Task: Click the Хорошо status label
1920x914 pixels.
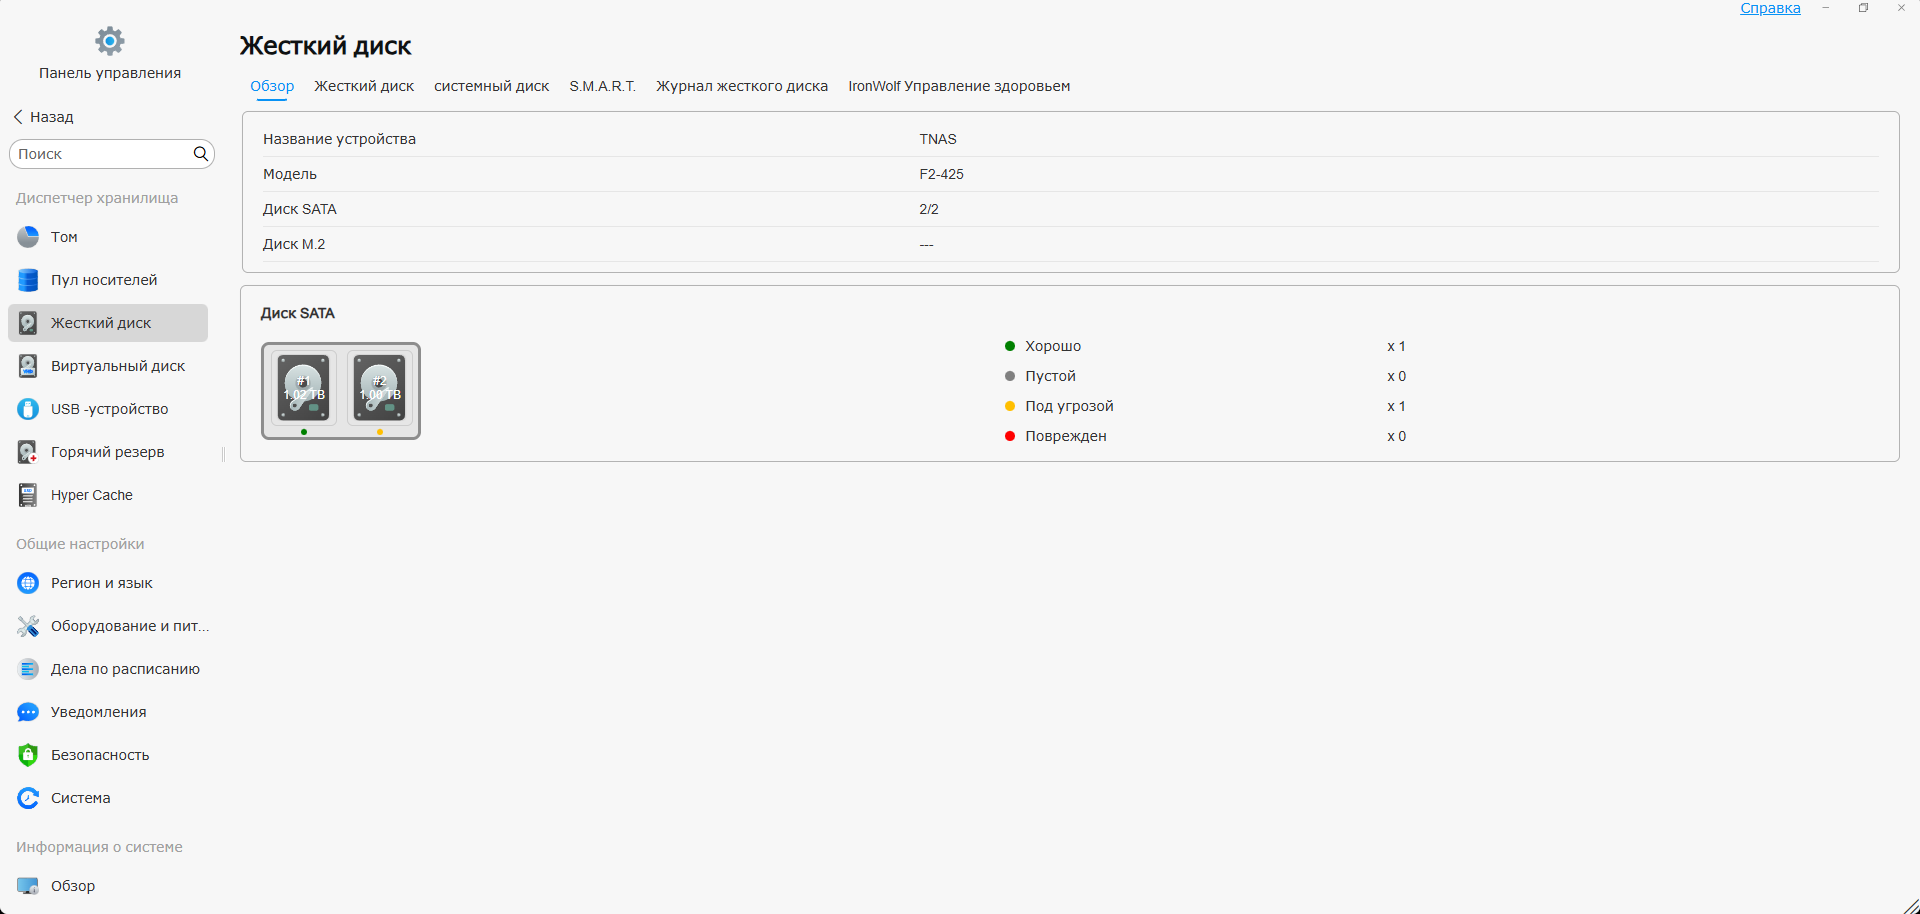Action: pos(1053,346)
